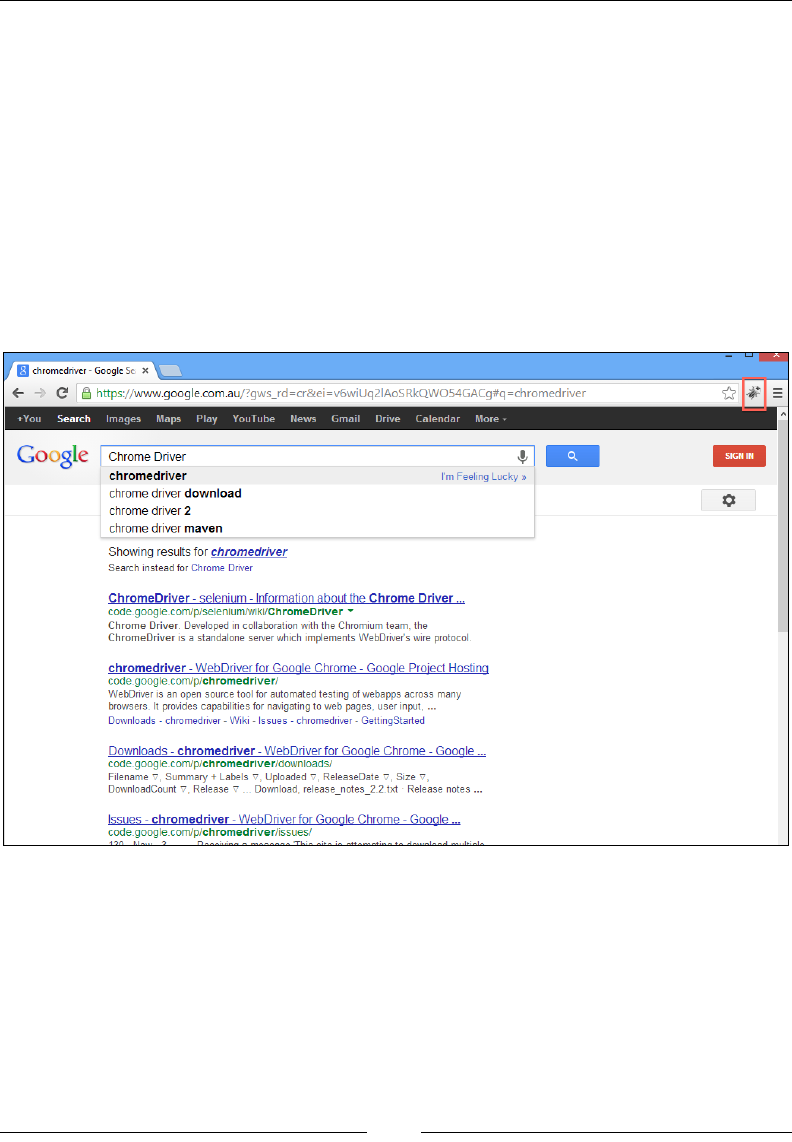Viewport: 792px width, 1142px height.
Task: Open the Chrome hamburger menu
Action: (x=777, y=393)
